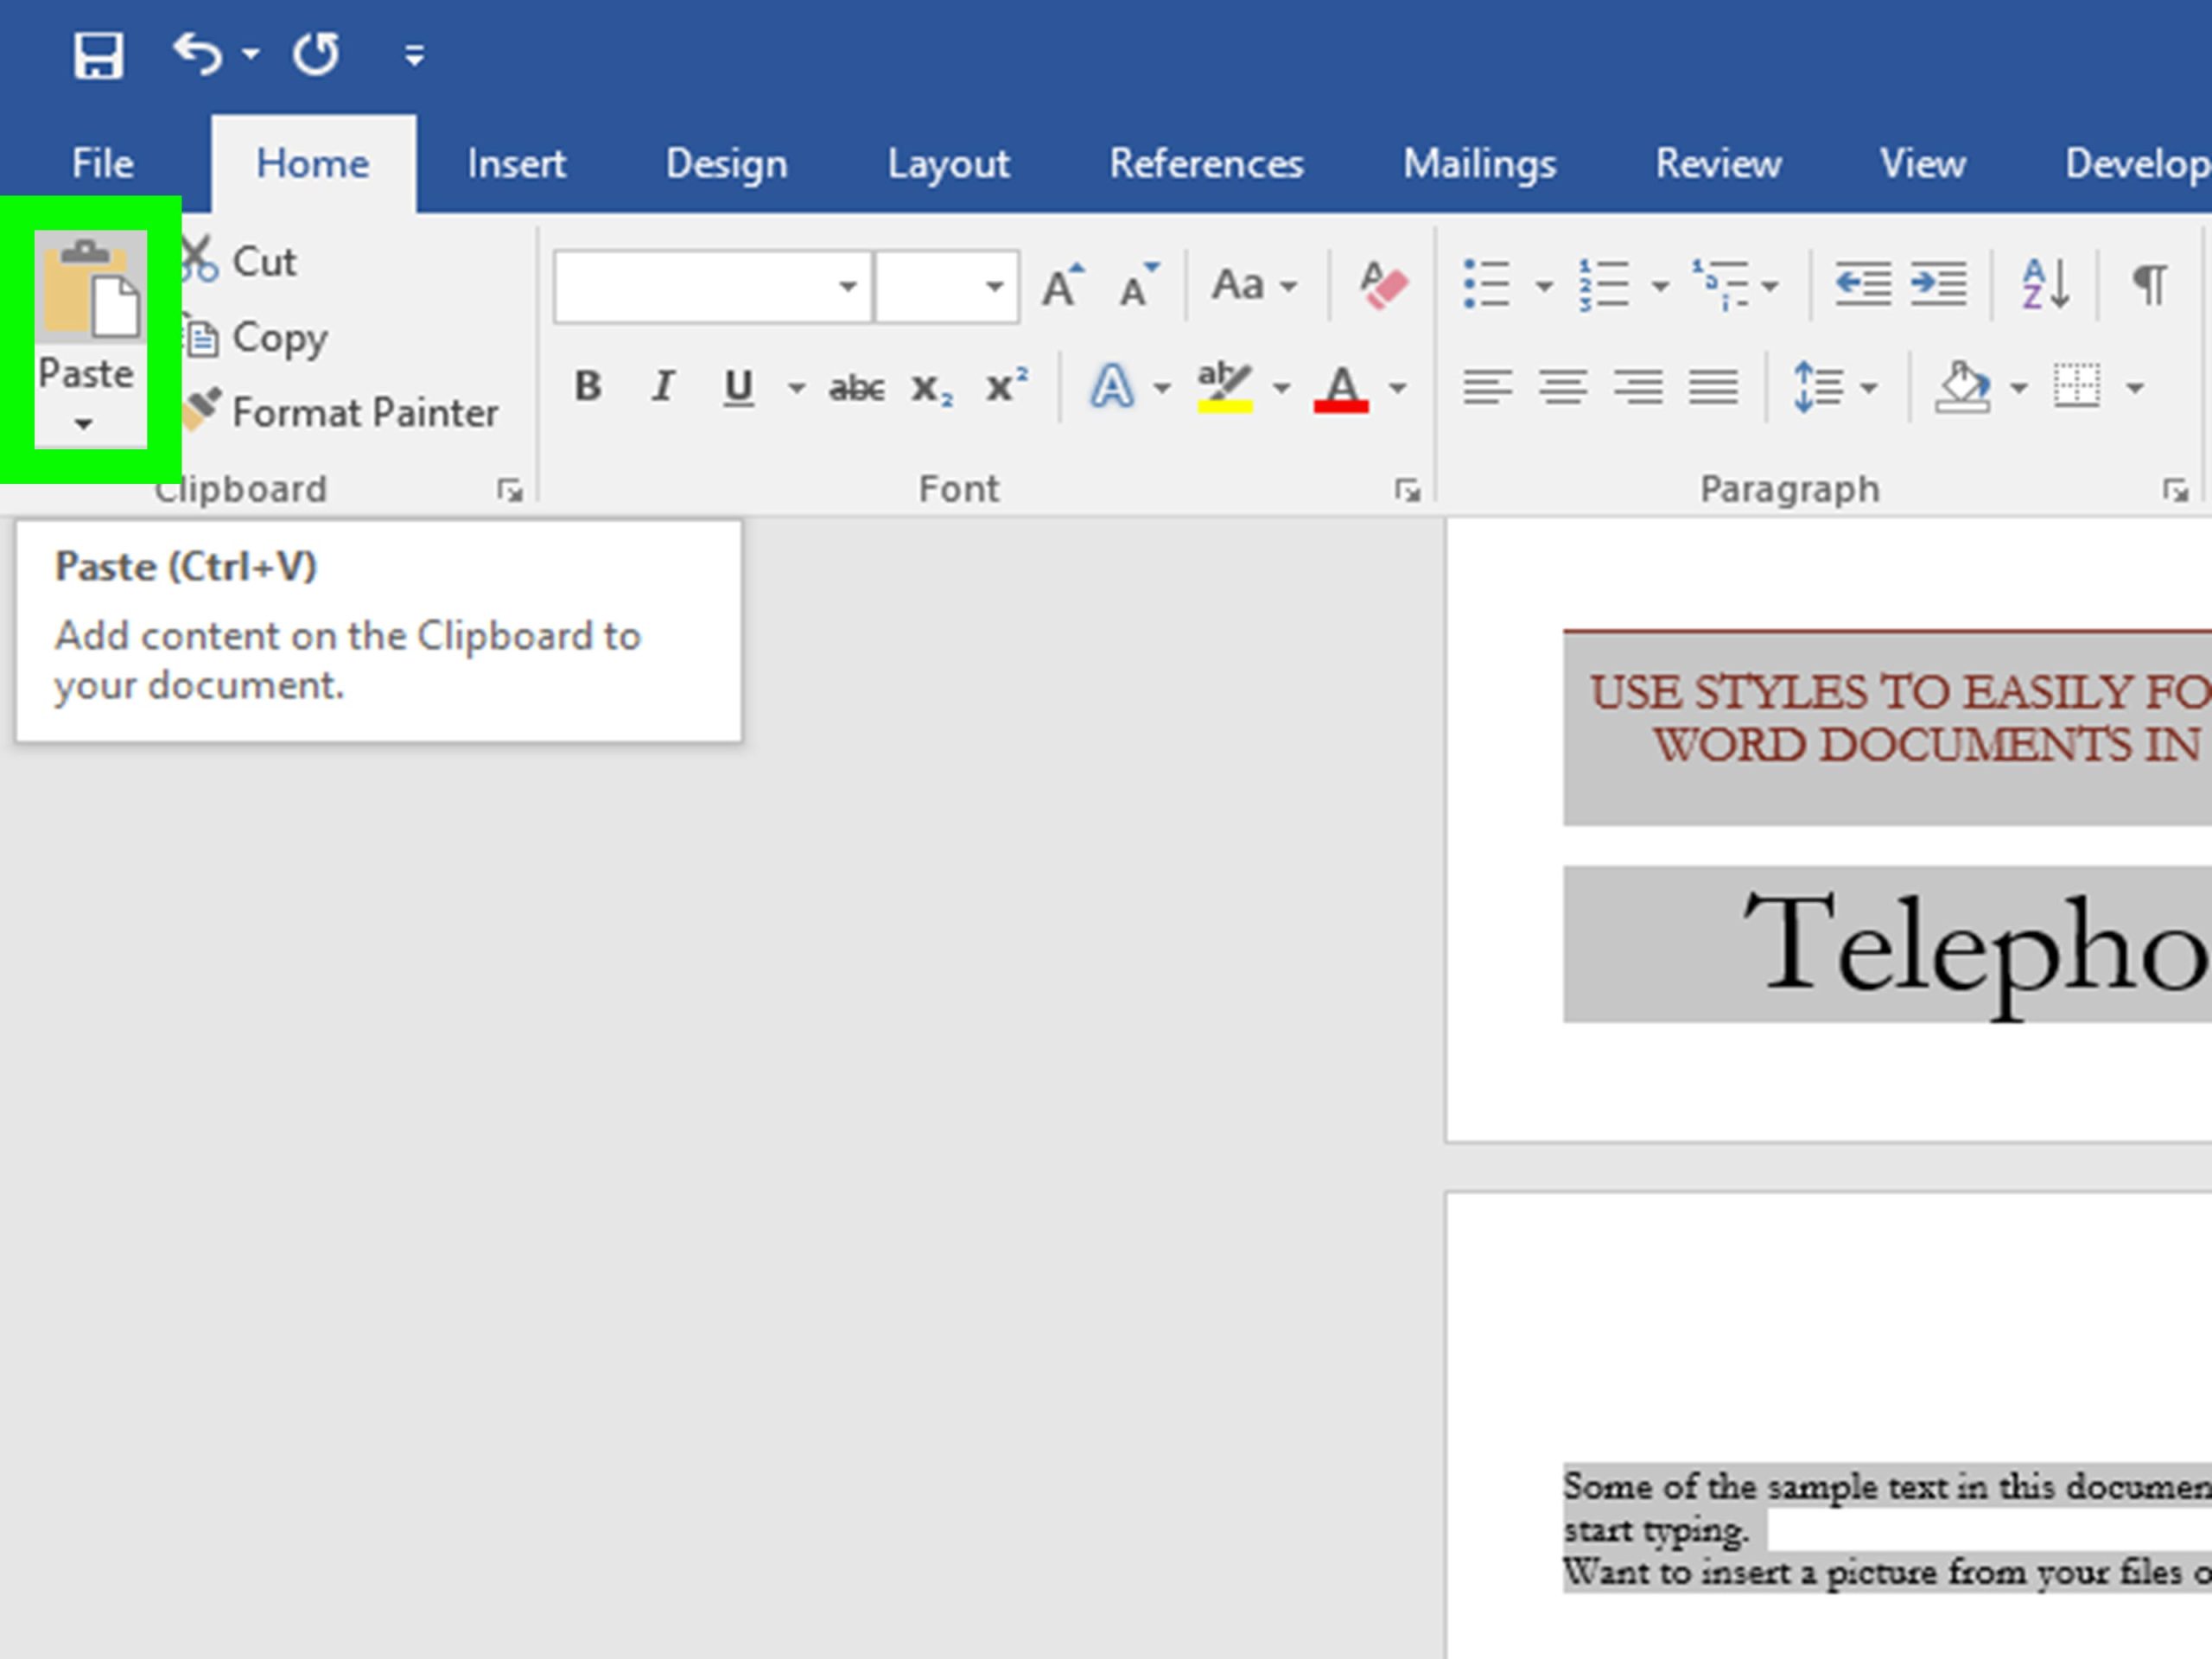This screenshot has height=1659, width=2212.
Task: Open font color dropdown arrow
Action: (x=1398, y=388)
